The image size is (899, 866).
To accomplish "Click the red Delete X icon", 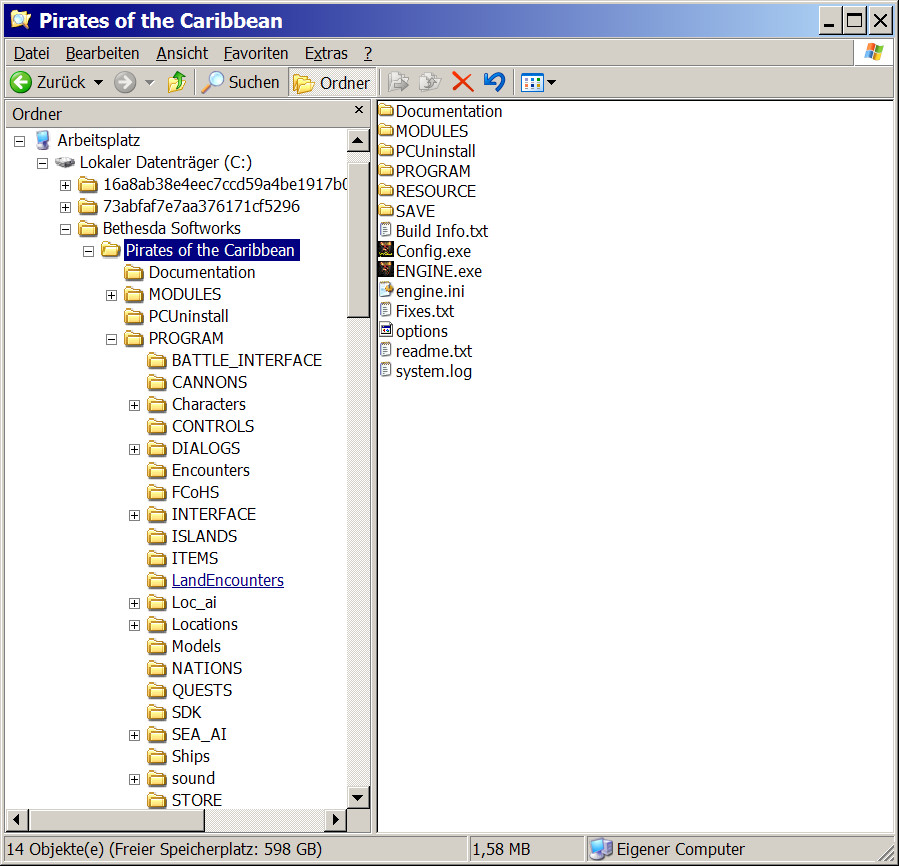I will [x=462, y=83].
